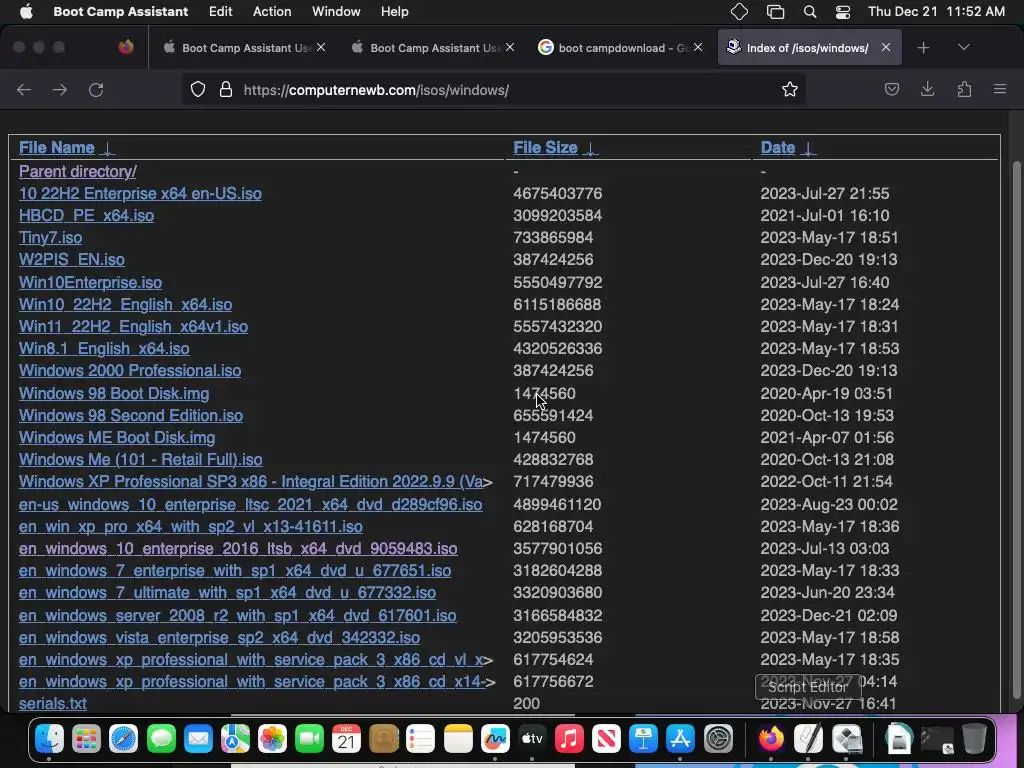This screenshot has width=1024, height=768.
Task: Open the Boot Camp Assistant app menu
Action: (x=120, y=12)
